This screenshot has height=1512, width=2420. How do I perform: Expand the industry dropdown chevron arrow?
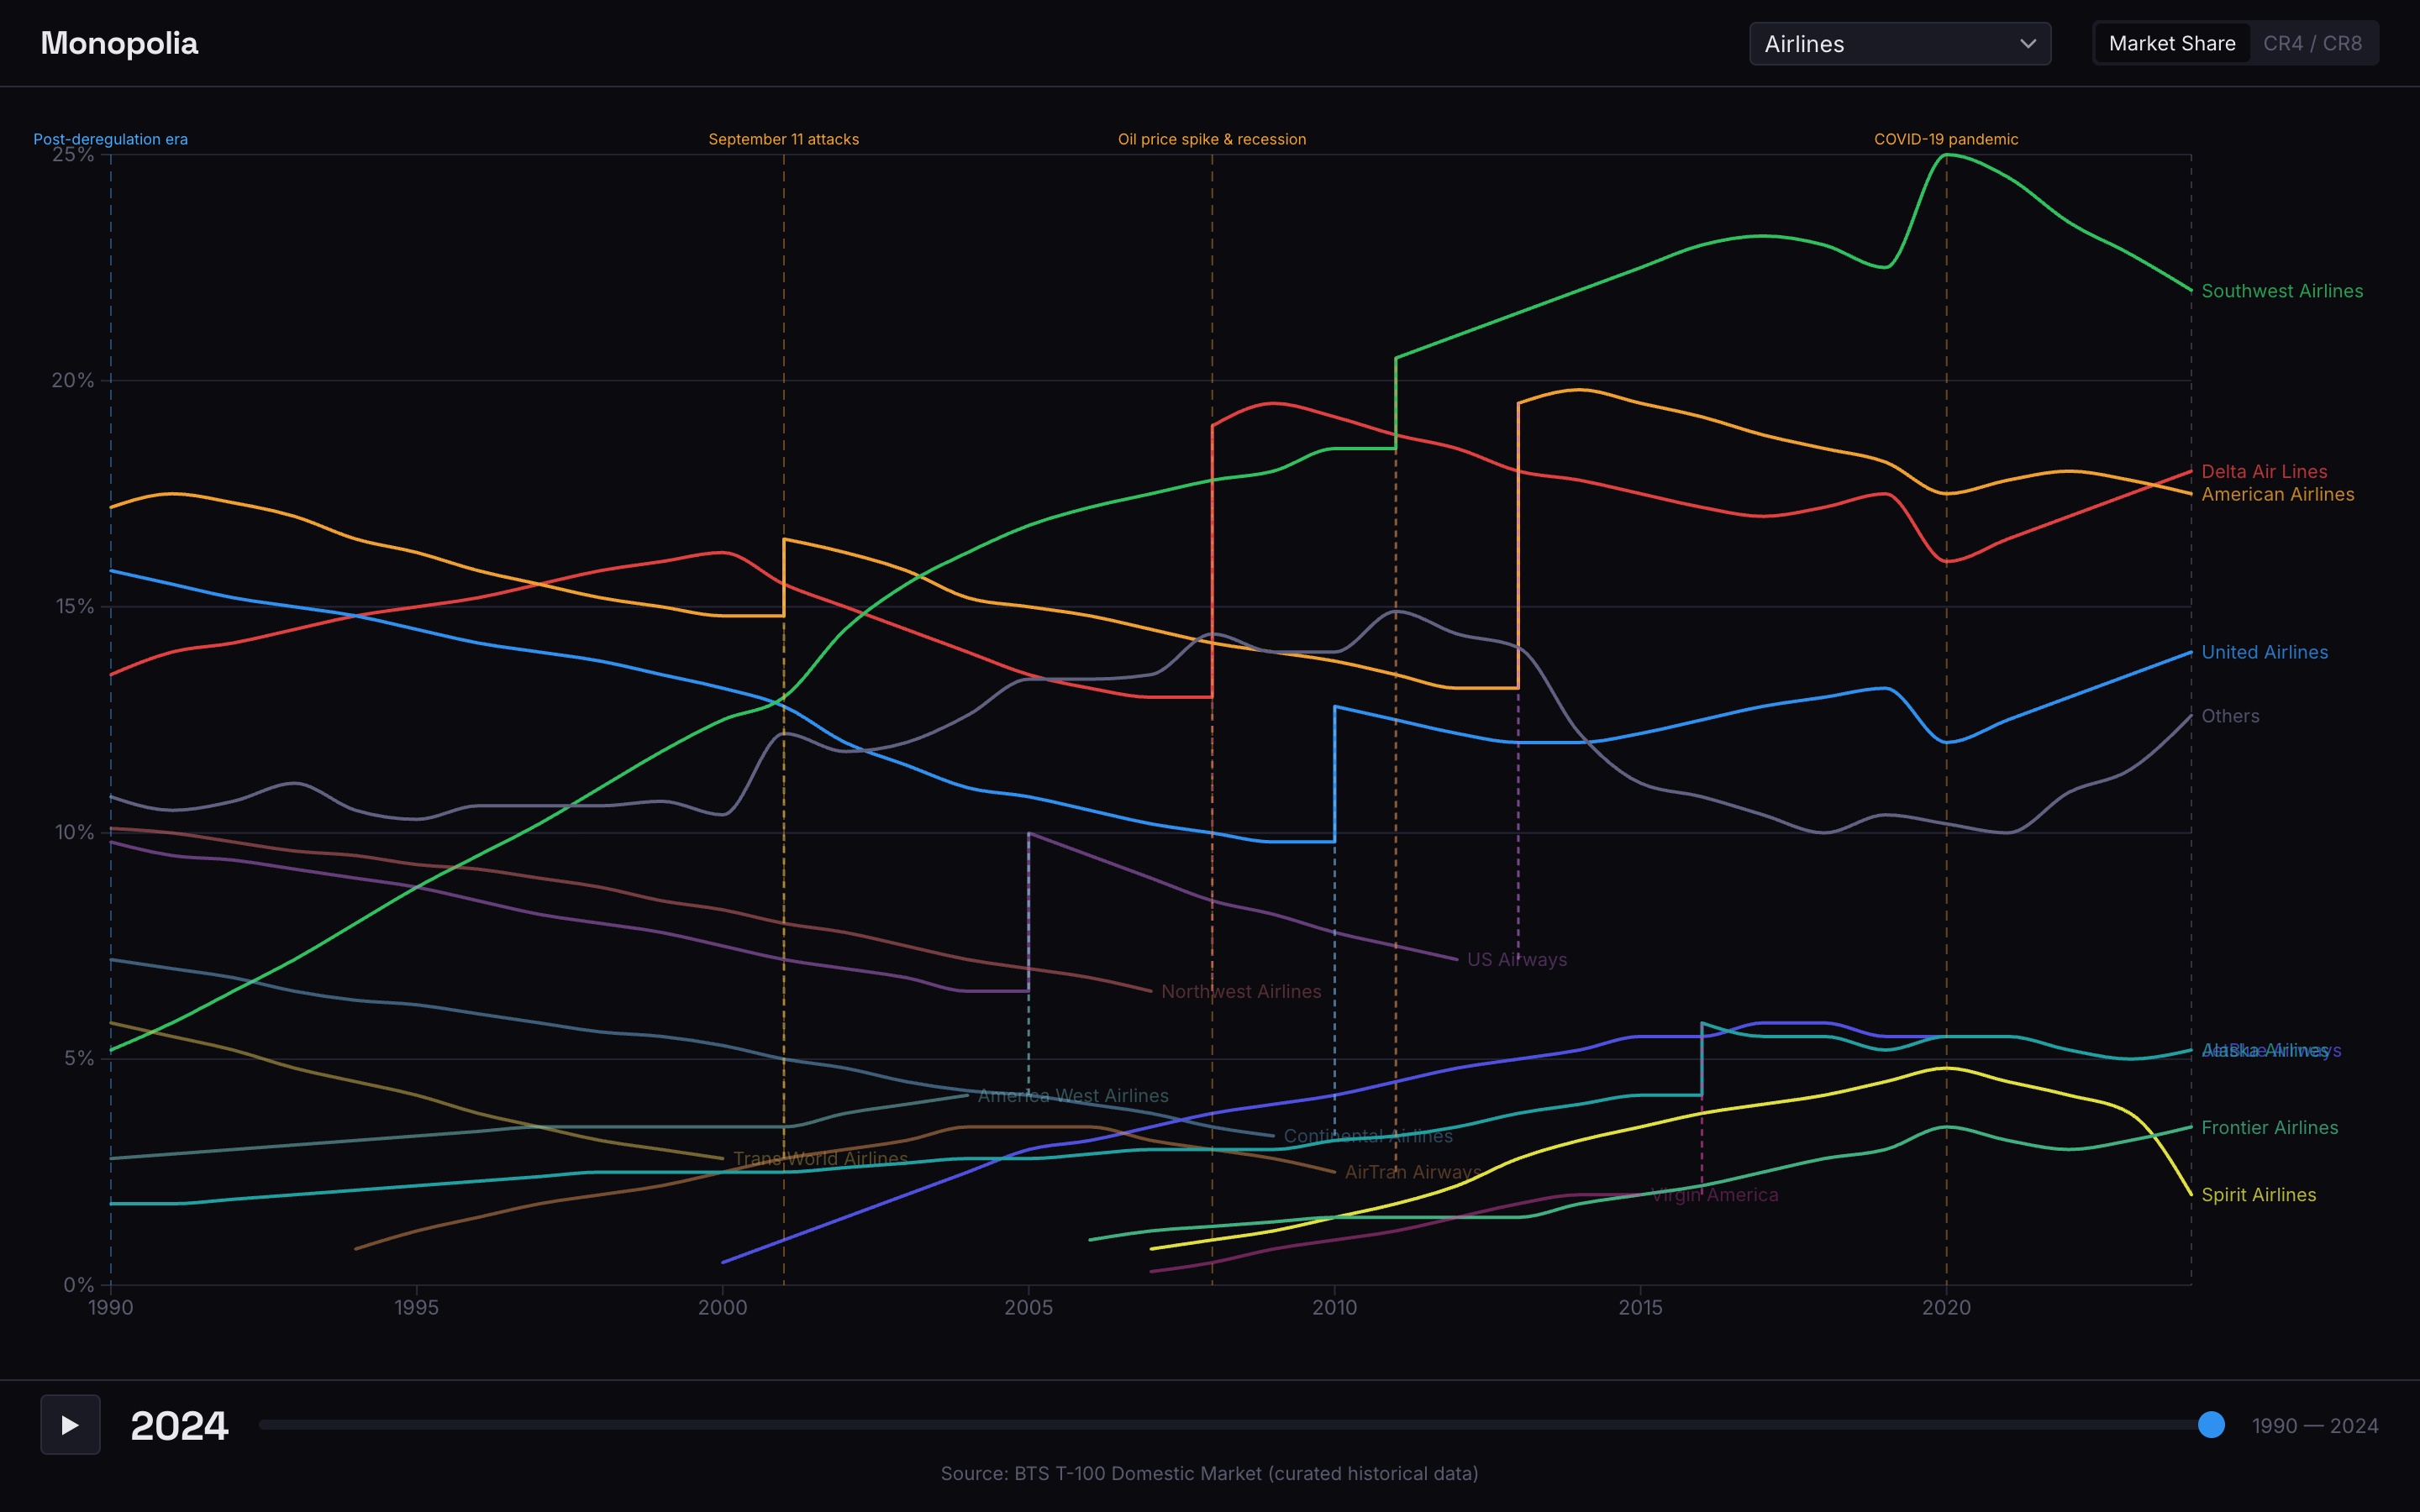[x=2028, y=44]
